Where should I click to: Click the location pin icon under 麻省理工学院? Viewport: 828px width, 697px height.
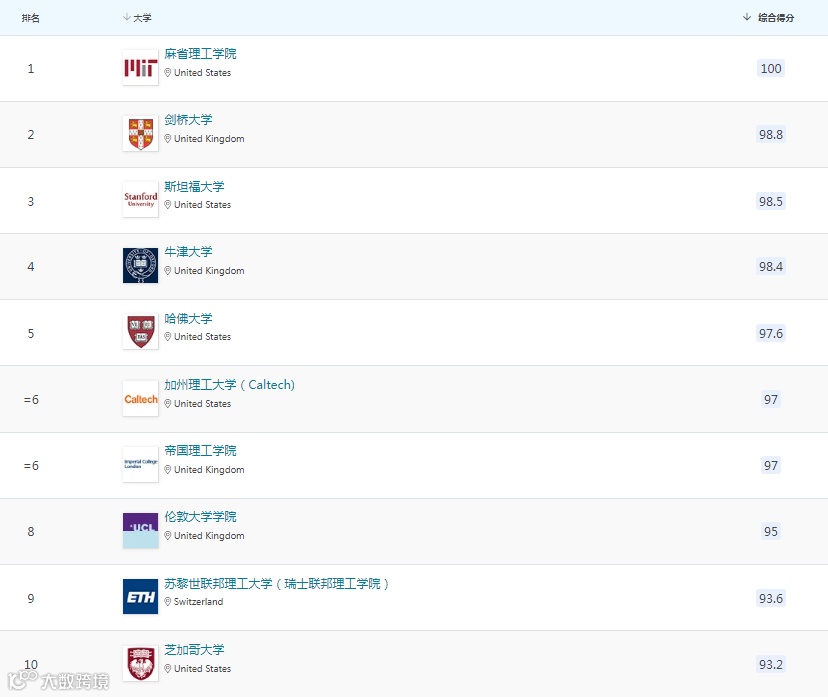coord(167,73)
